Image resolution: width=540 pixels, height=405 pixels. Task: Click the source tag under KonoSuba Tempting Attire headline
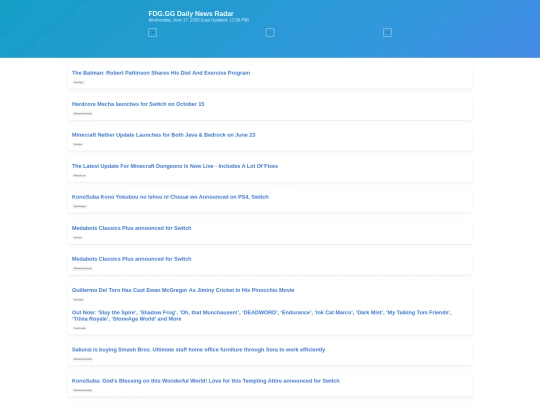click(83, 390)
